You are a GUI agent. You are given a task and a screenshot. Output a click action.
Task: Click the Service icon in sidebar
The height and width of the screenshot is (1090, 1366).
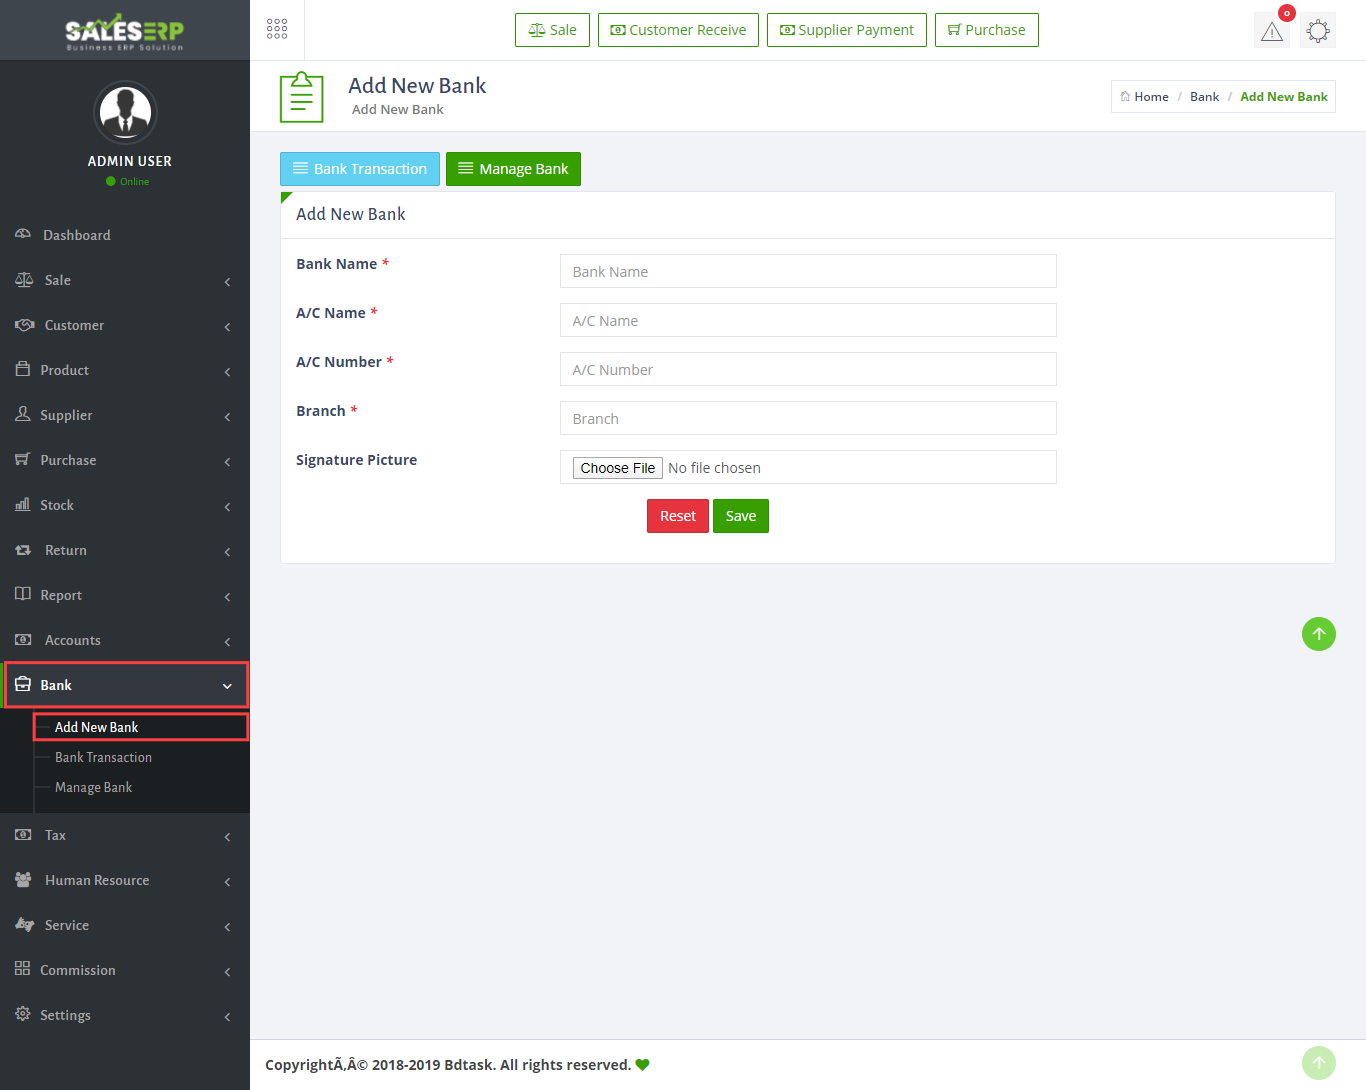pyautogui.click(x=24, y=924)
